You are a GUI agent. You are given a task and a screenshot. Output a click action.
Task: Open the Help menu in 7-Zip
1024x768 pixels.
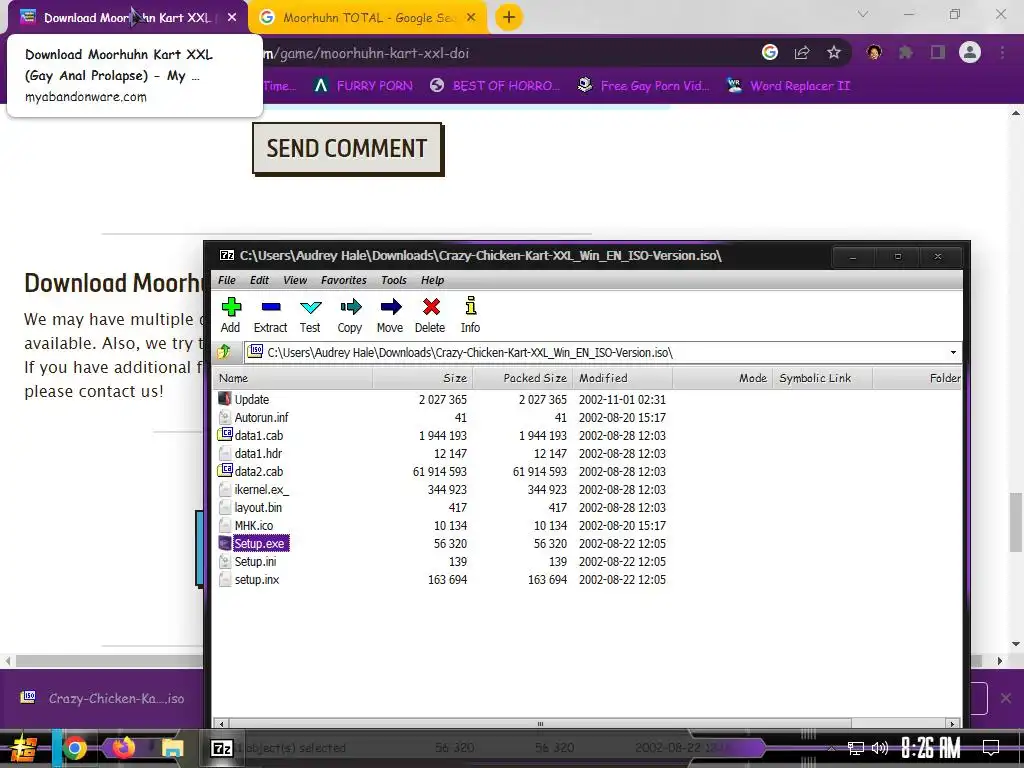432,280
